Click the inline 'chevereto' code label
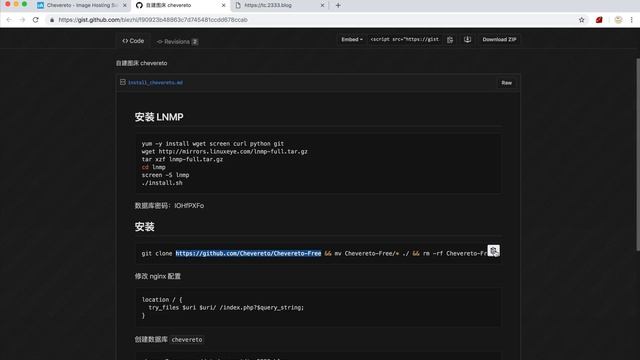 pos(187,340)
